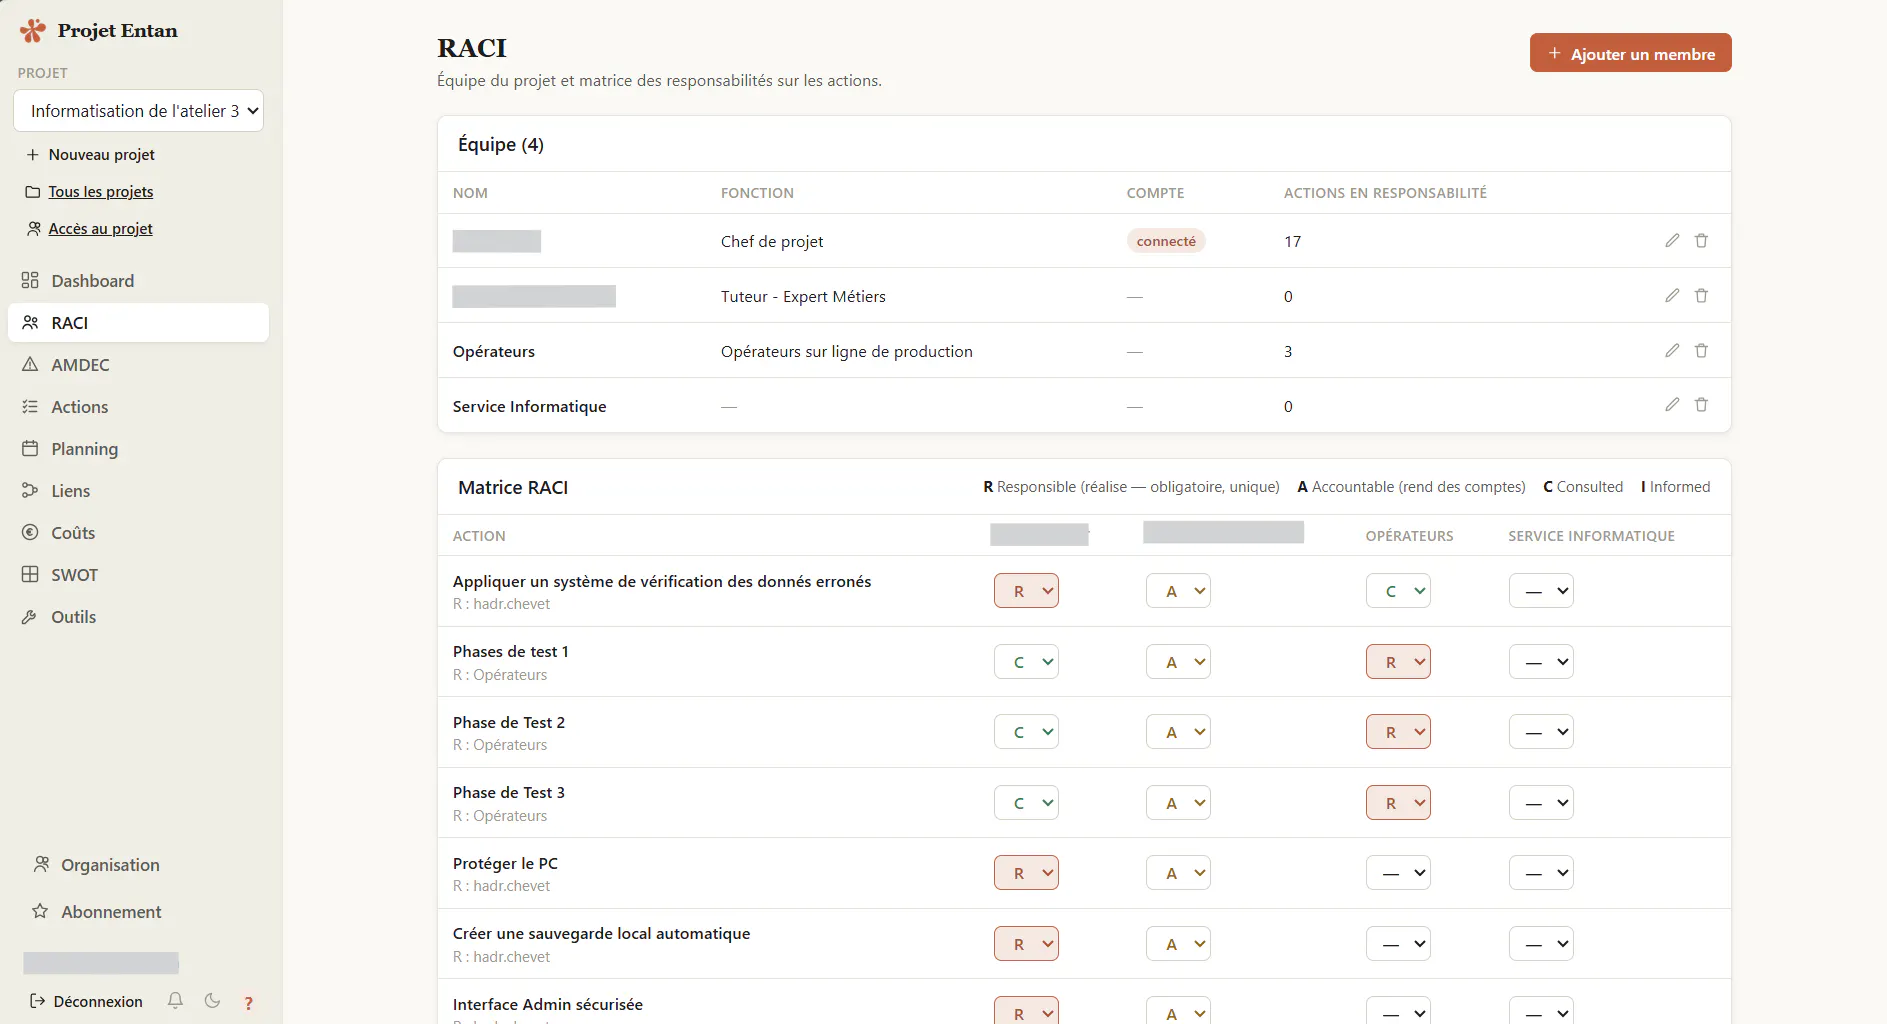Change Opérateurs C role for Appliquer un système
Viewport: 1887px width, 1024px height.
coord(1398,591)
